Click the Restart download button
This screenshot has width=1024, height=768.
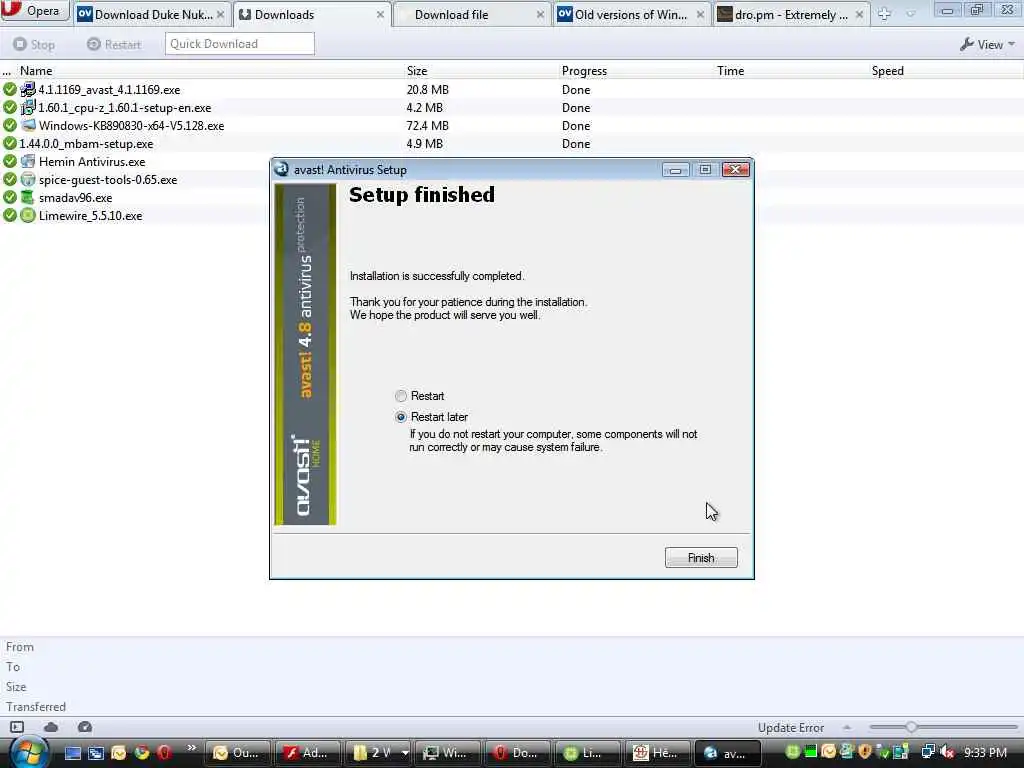click(x=114, y=44)
